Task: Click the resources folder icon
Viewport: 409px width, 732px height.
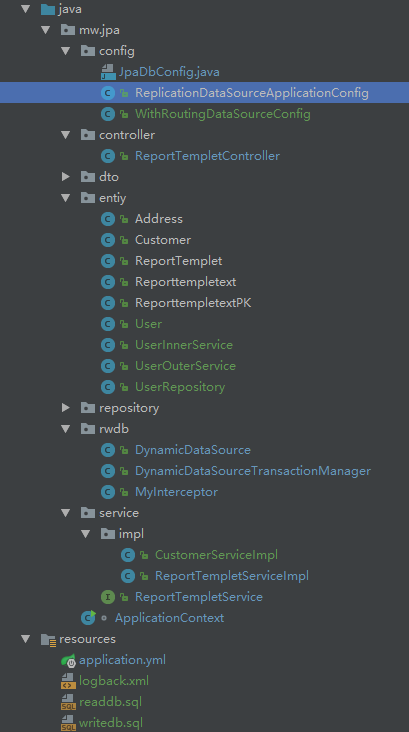Action: coord(49,639)
